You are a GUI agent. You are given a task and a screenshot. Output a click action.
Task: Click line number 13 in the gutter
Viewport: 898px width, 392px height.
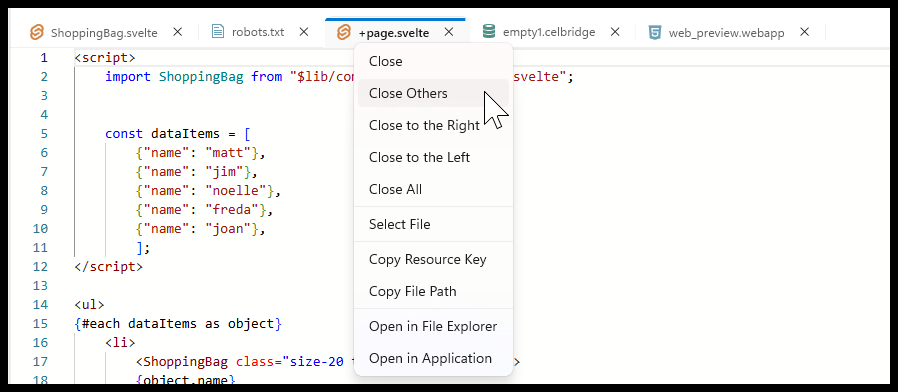pyautogui.click(x=40, y=285)
